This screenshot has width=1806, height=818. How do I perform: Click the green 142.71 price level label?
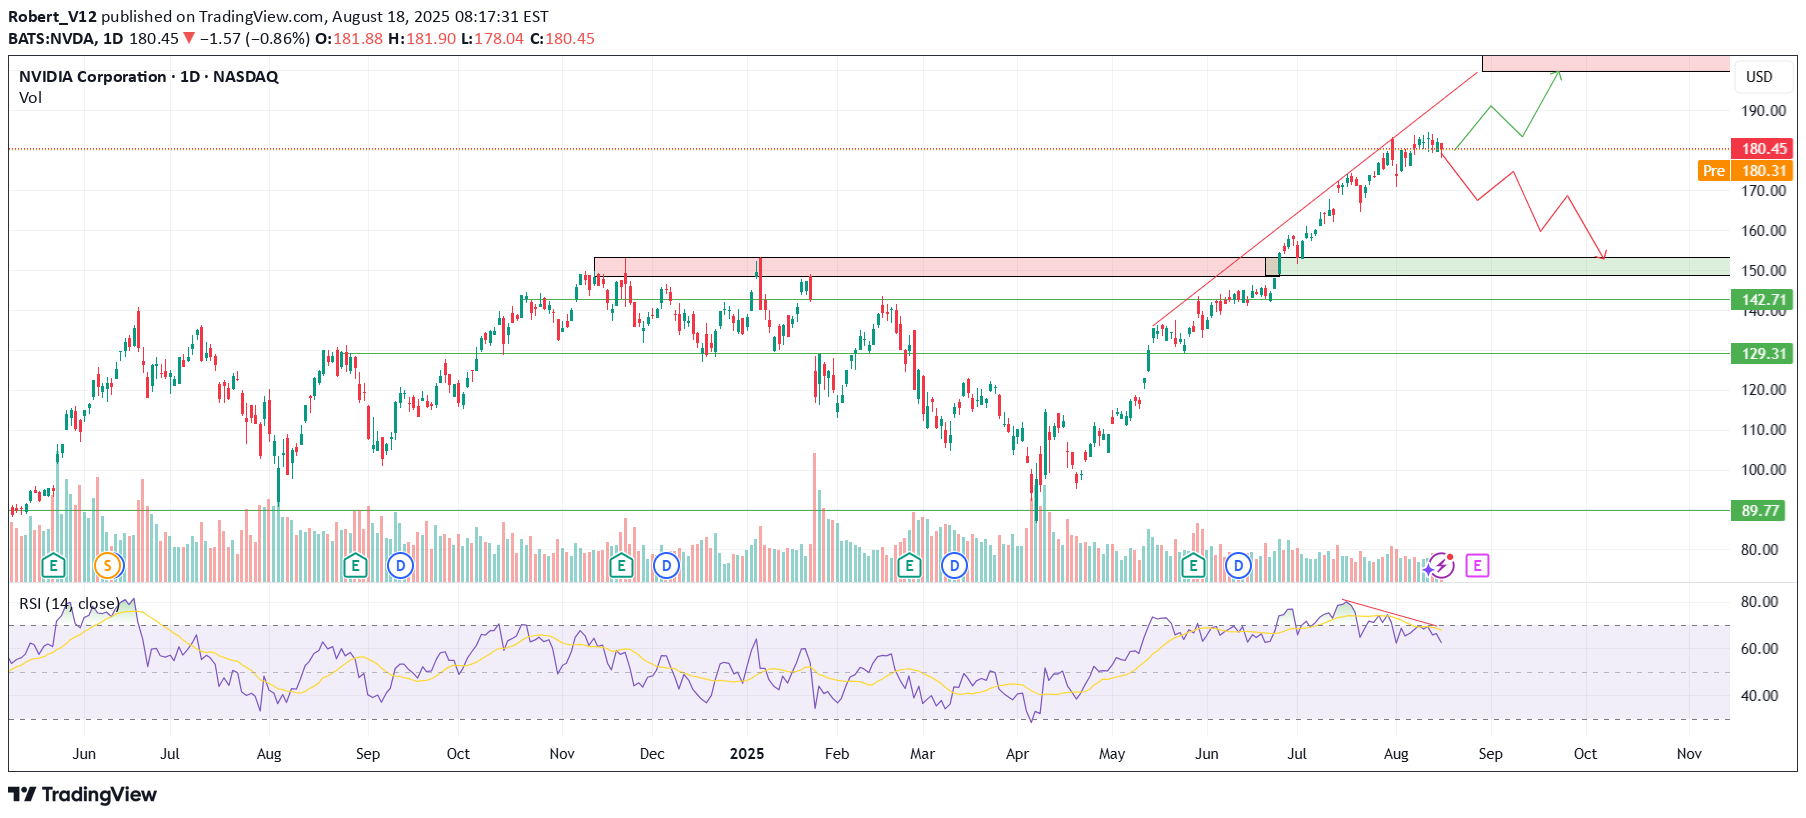coord(1761,299)
